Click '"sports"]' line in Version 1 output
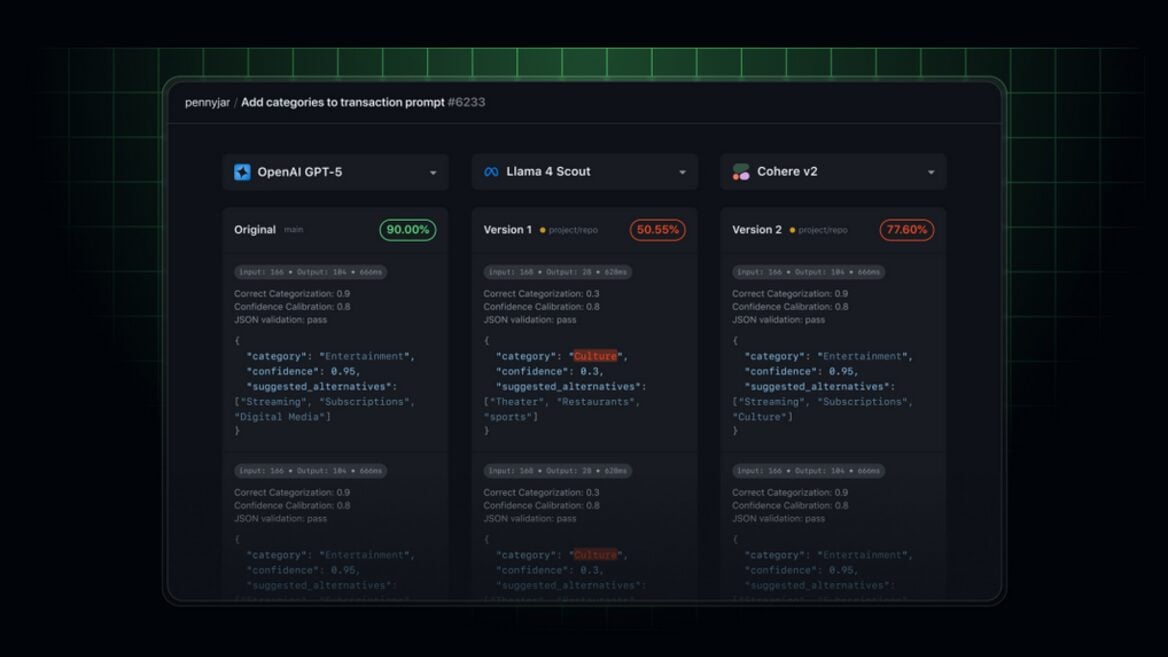 click(x=510, y=417)
